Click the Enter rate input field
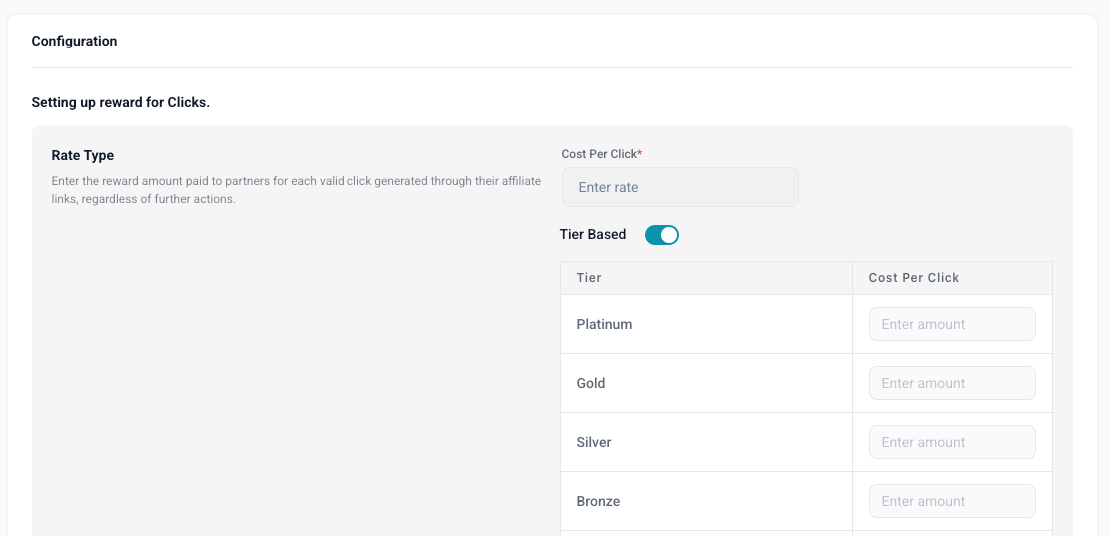1110x536 pixels. (680, 187)
